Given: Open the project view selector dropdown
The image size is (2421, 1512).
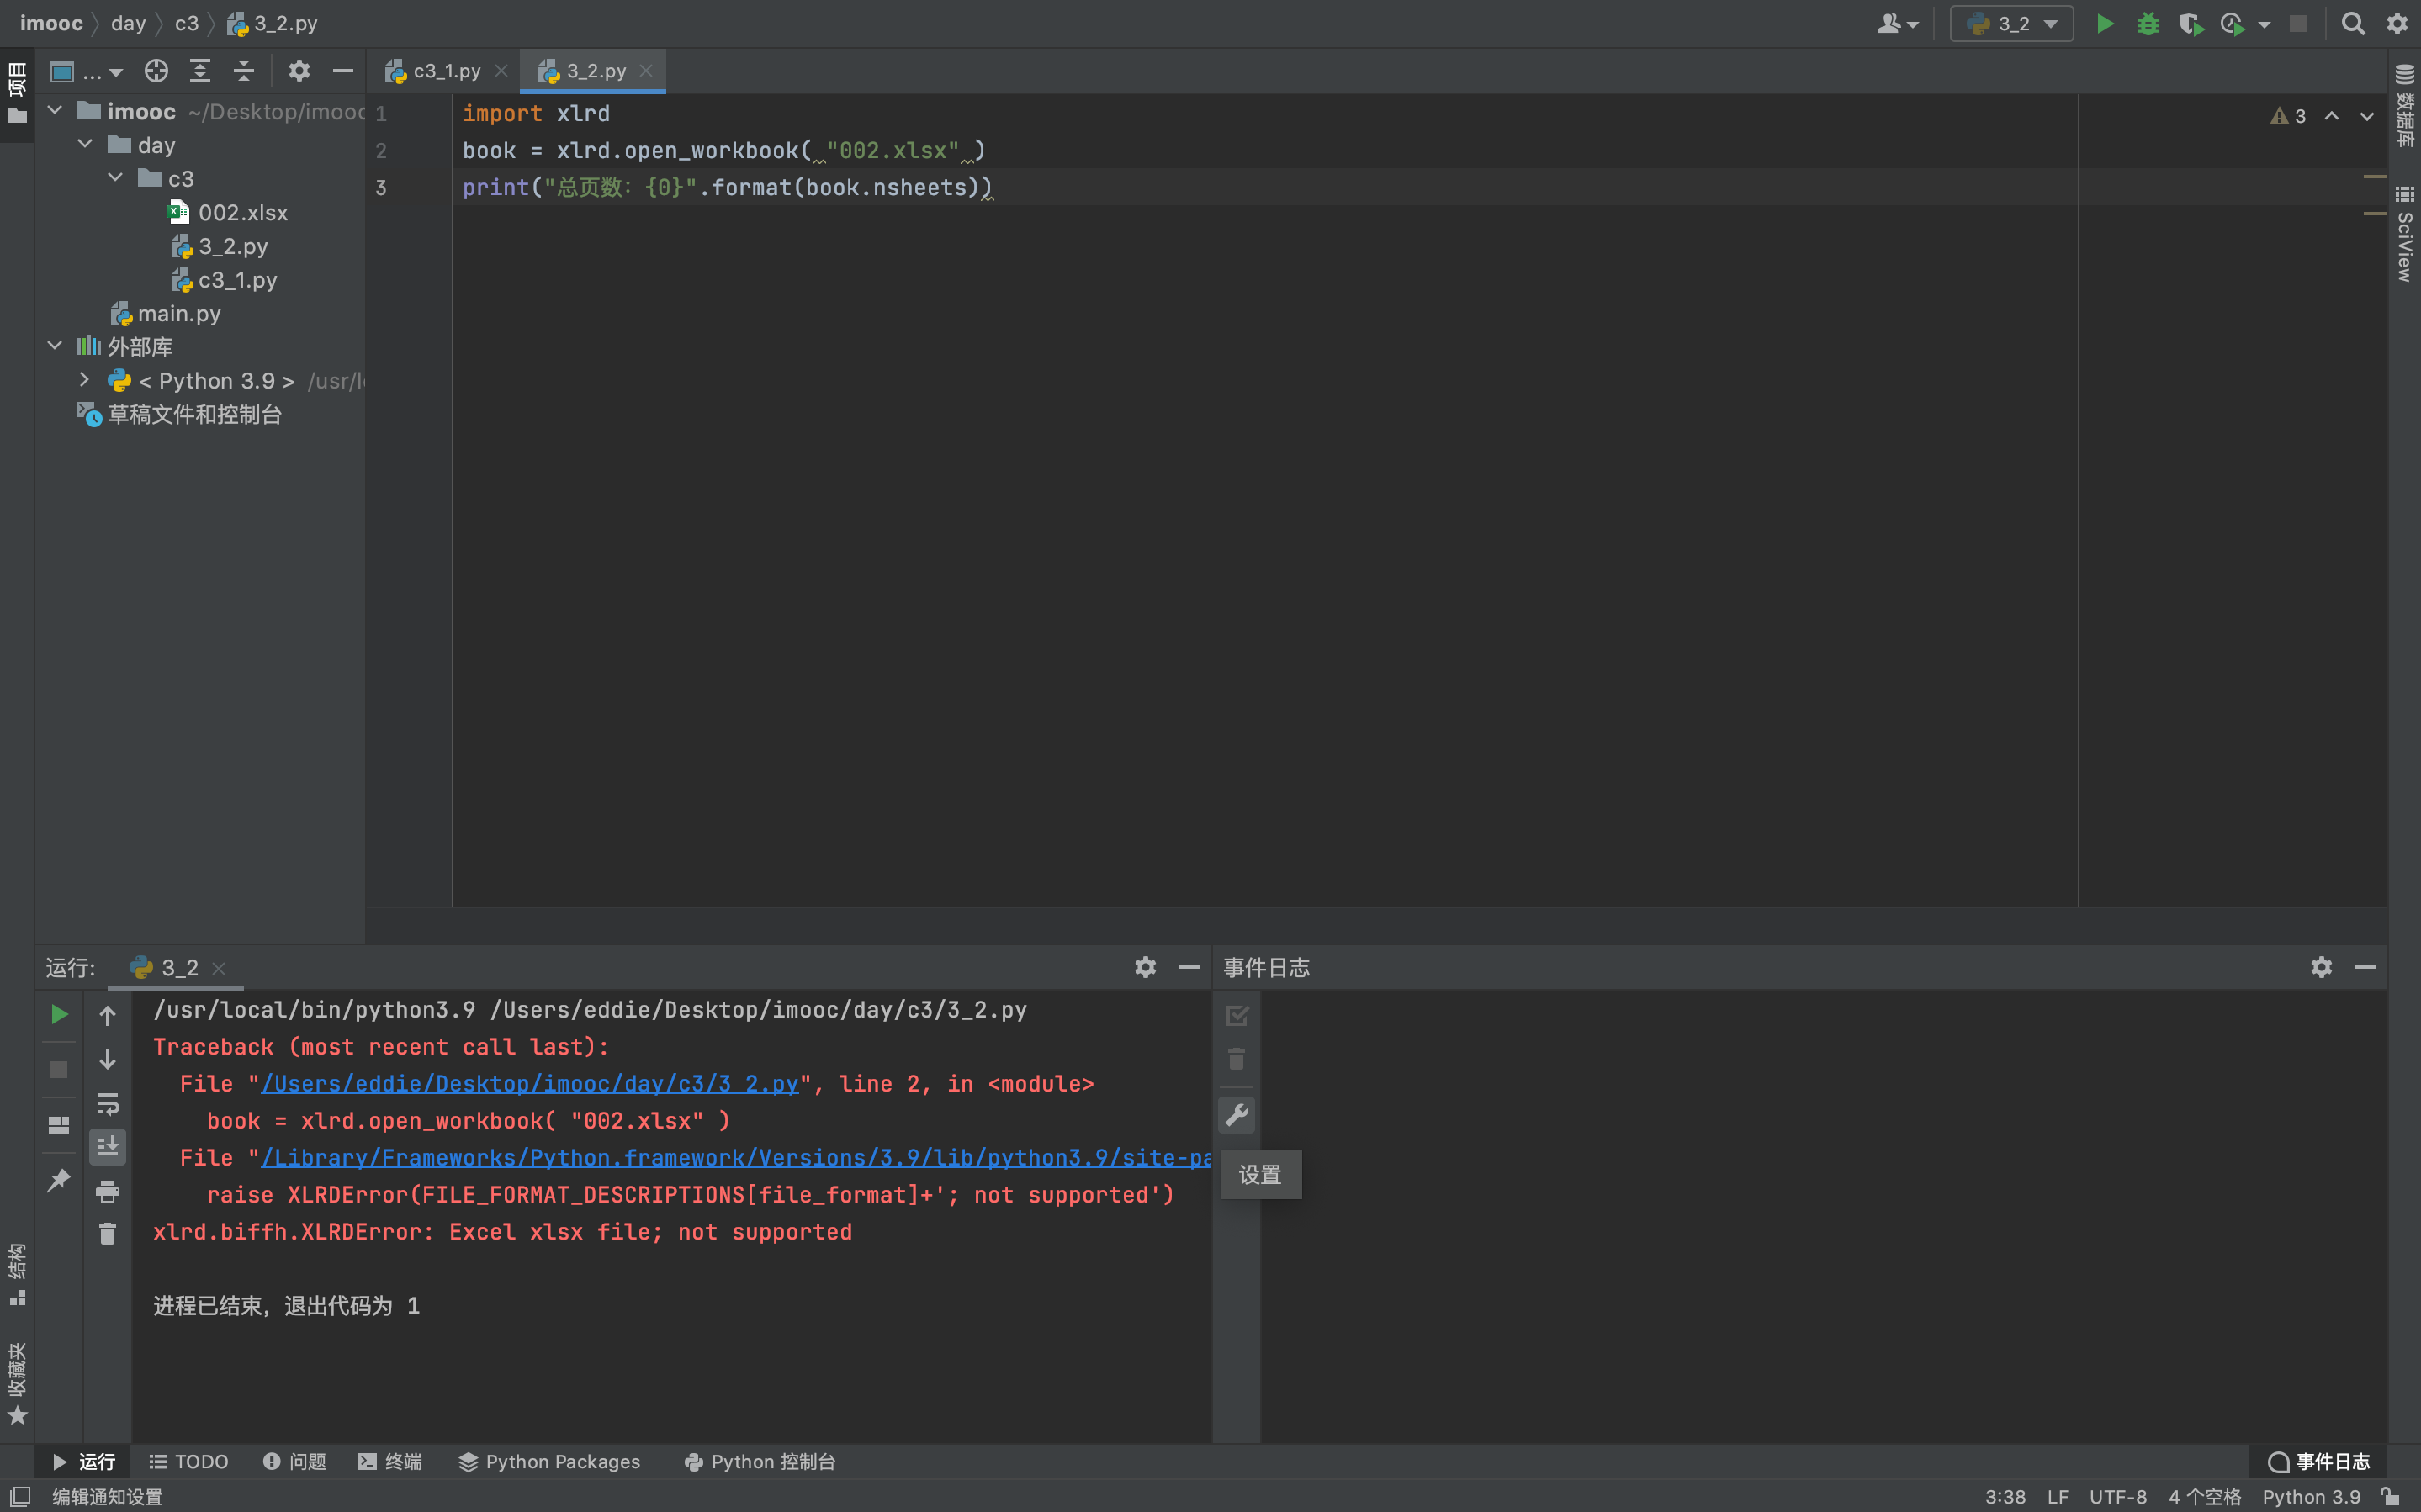Looking at the screenshot, I should tap(87, 71).
